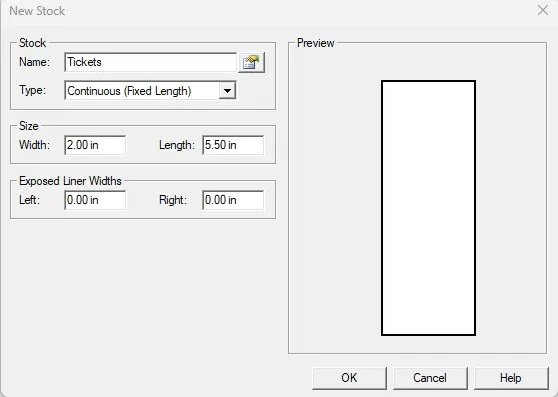Expand the Type dropdown arrow
558x397 pixels.
[x=227, y=91]
